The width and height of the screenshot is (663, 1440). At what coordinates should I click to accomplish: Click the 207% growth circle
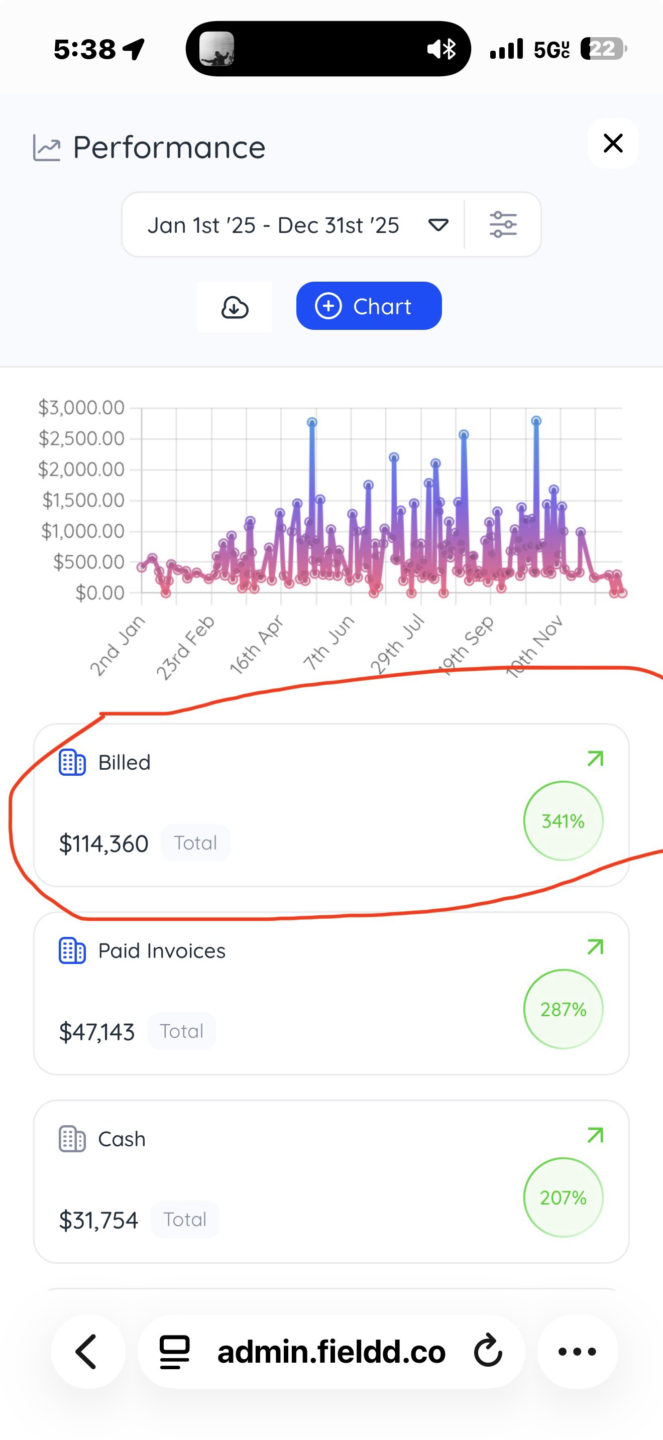[563, 1198]
